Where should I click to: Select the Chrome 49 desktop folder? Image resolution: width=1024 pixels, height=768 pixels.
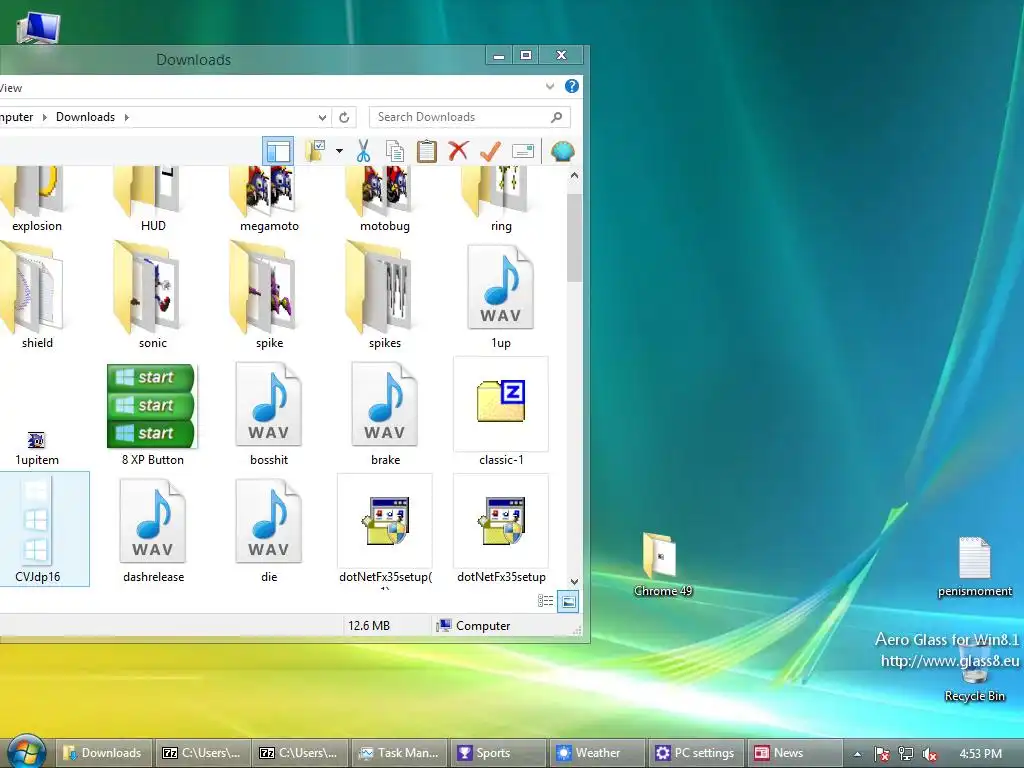click(x=662, y=565)
